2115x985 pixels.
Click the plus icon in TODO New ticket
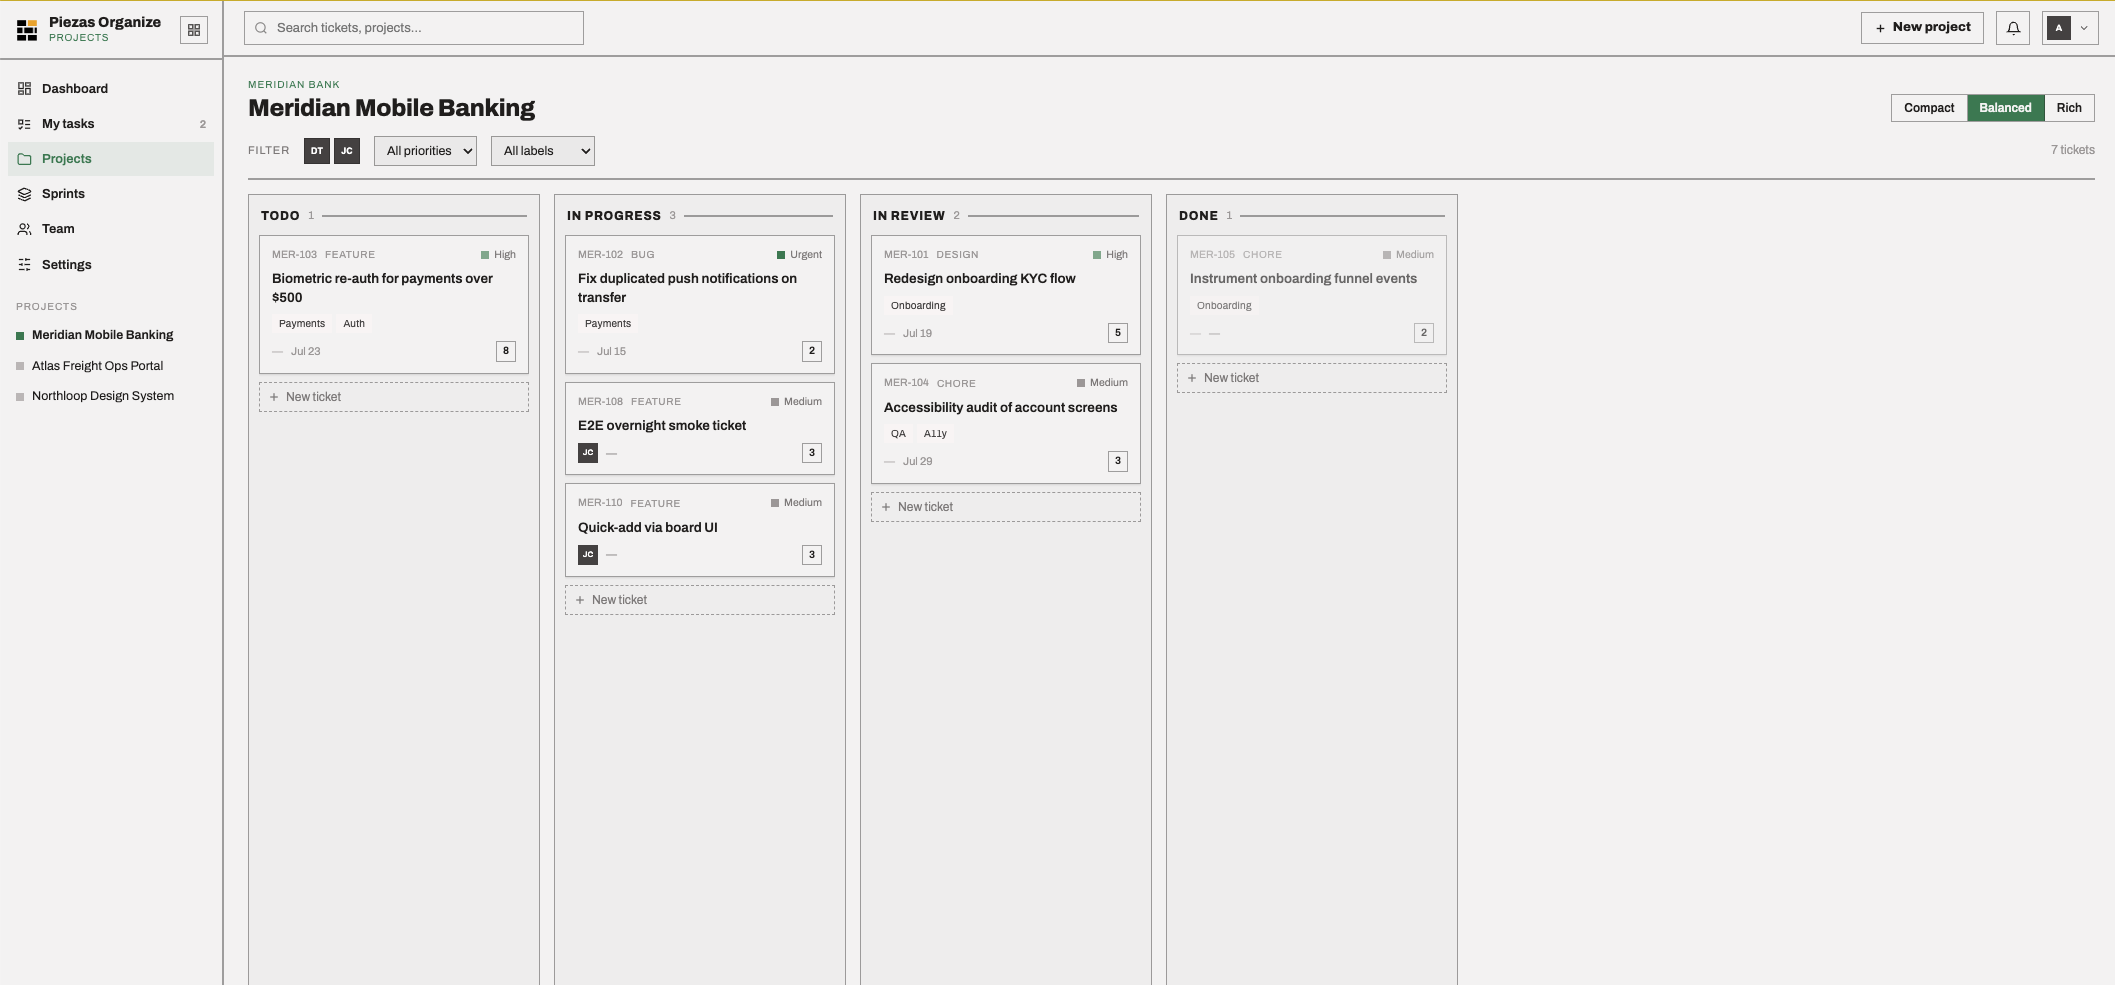pos(274,397)
